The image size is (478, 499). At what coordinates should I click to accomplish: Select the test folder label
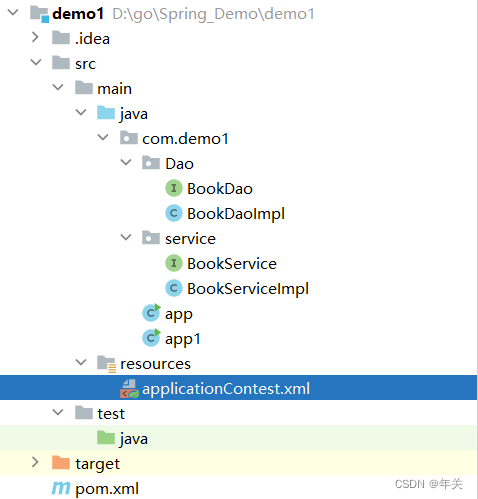point(111,414)
